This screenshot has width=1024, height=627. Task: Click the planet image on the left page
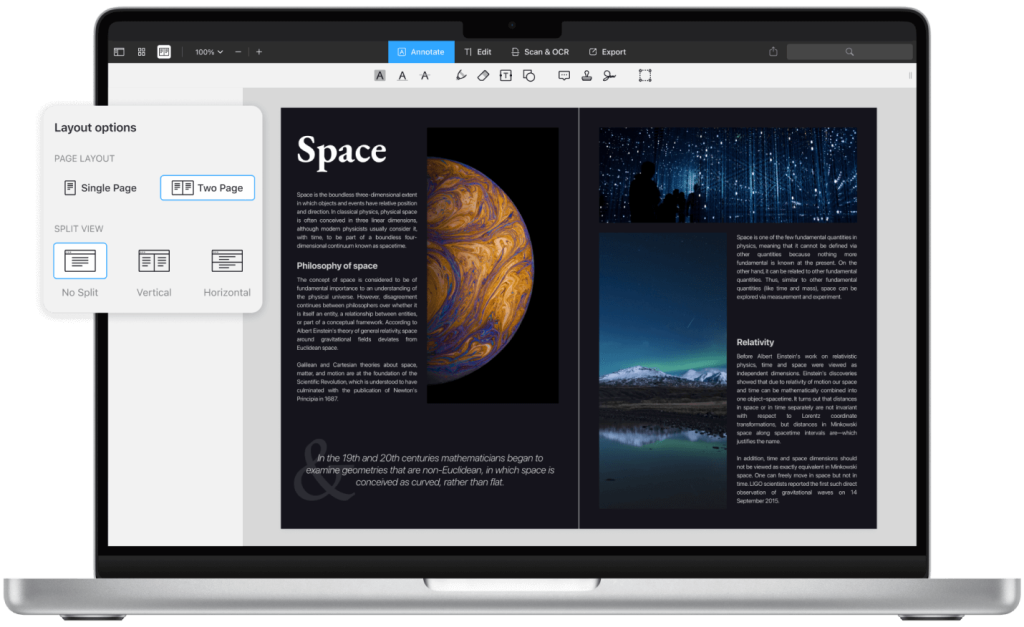(492, 265)
